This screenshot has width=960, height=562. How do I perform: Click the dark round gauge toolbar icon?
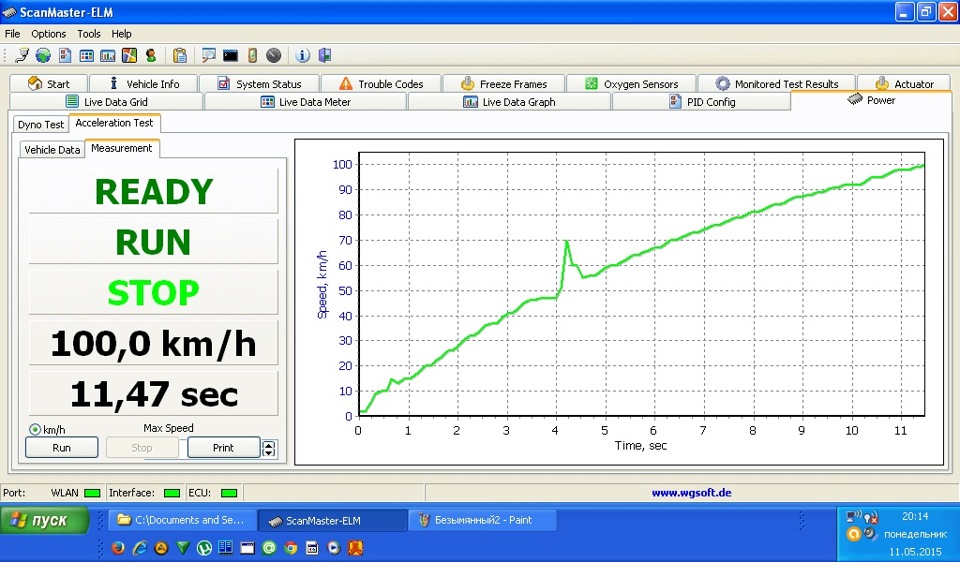tap(274, 56)
